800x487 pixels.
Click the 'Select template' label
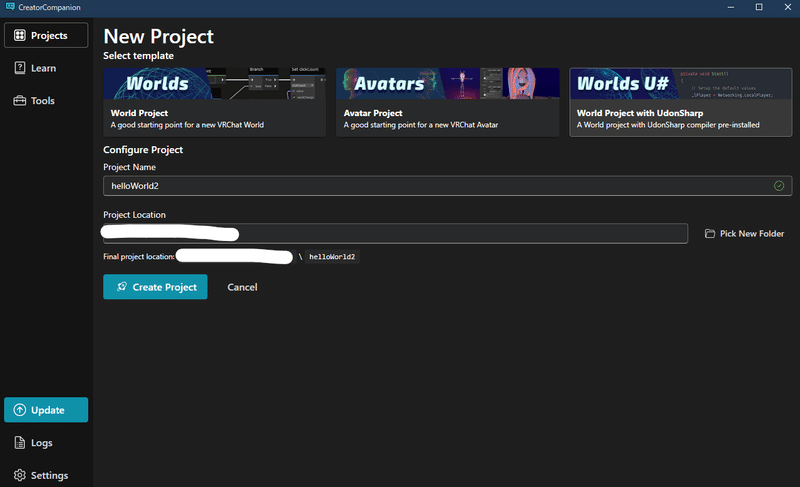(x=138, y=56)
